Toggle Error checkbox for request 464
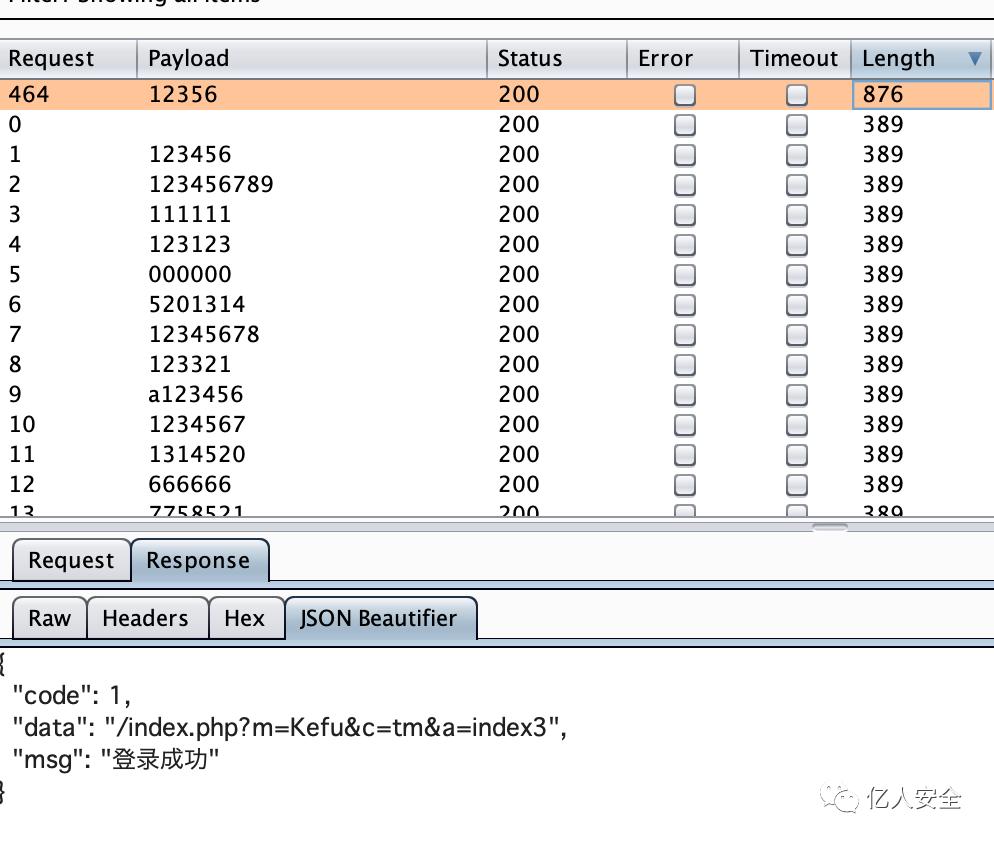This screenshot has width=994, height=842. click(685, 95)
